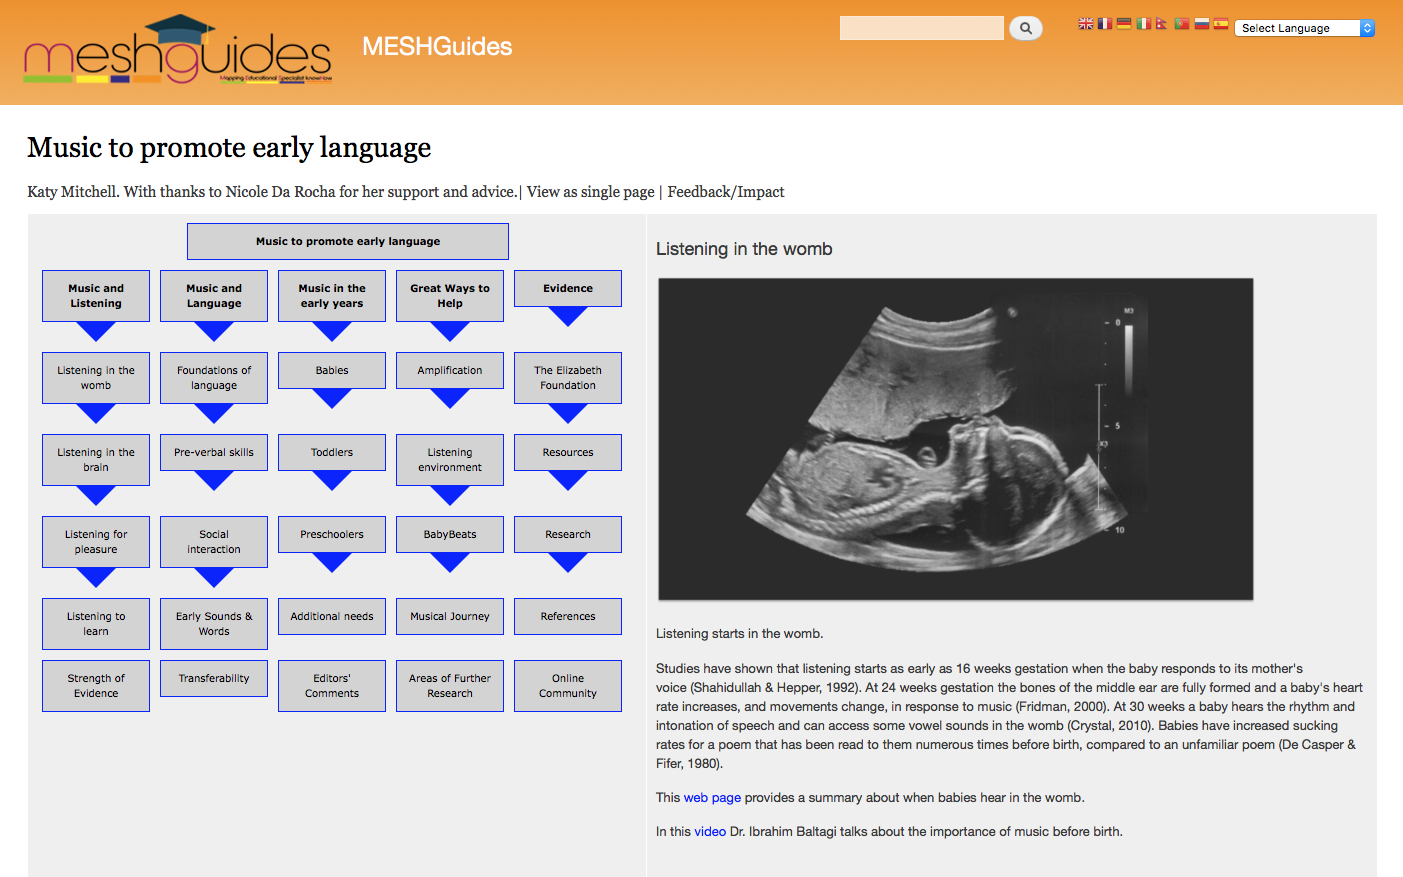The image size is (1403, 877).
Task: Click into the search text field
Action: pos(921,28)
